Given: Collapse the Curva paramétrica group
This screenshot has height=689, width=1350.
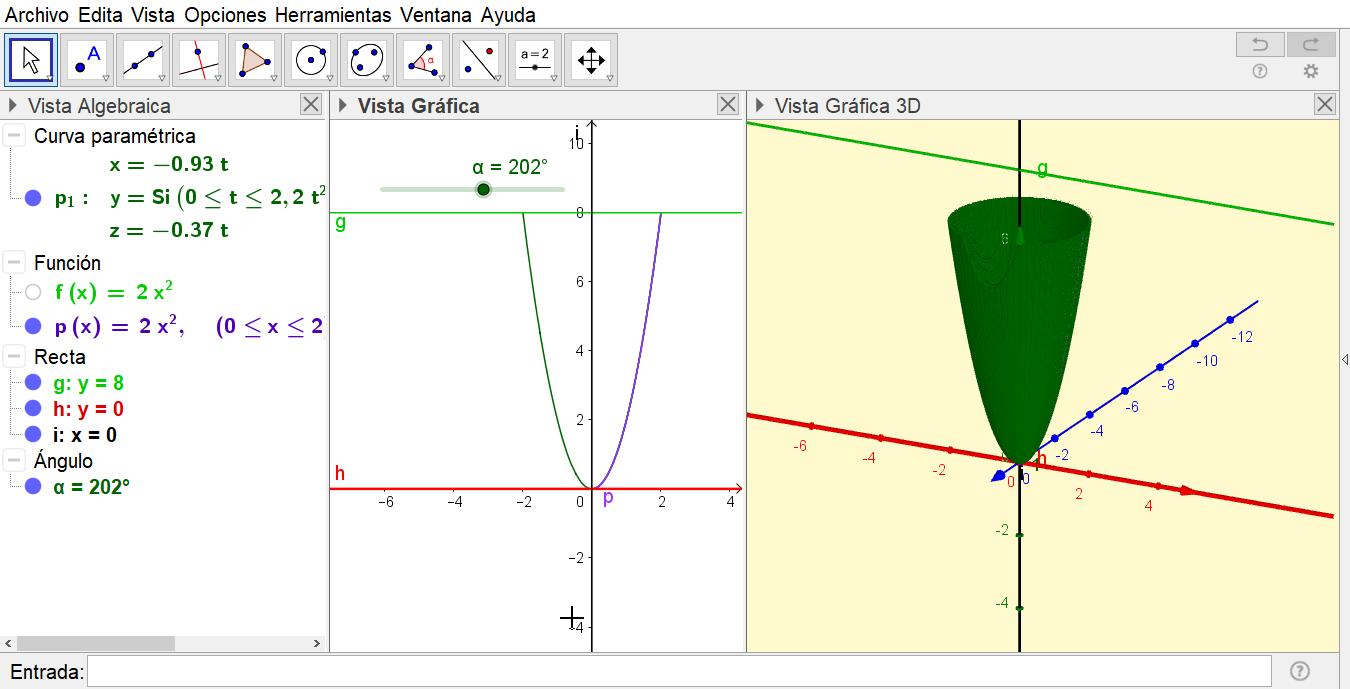Looking at the screenshot, I should pos(14,136).
